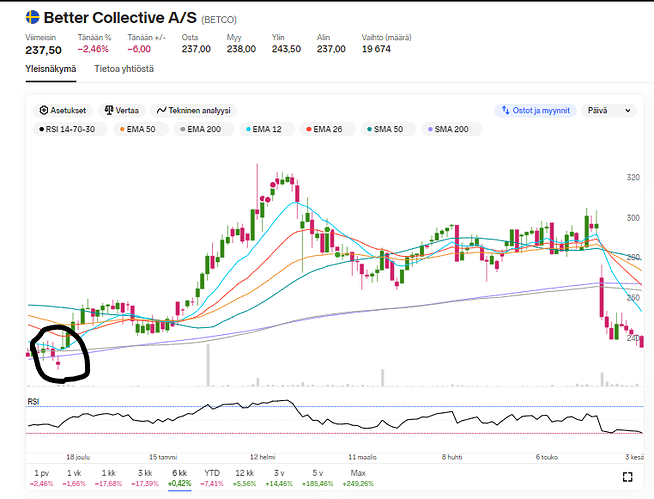Click the 12 helmi date label
Image resolution: width=654 pixels, height=499 pixels.
[263, 457]
